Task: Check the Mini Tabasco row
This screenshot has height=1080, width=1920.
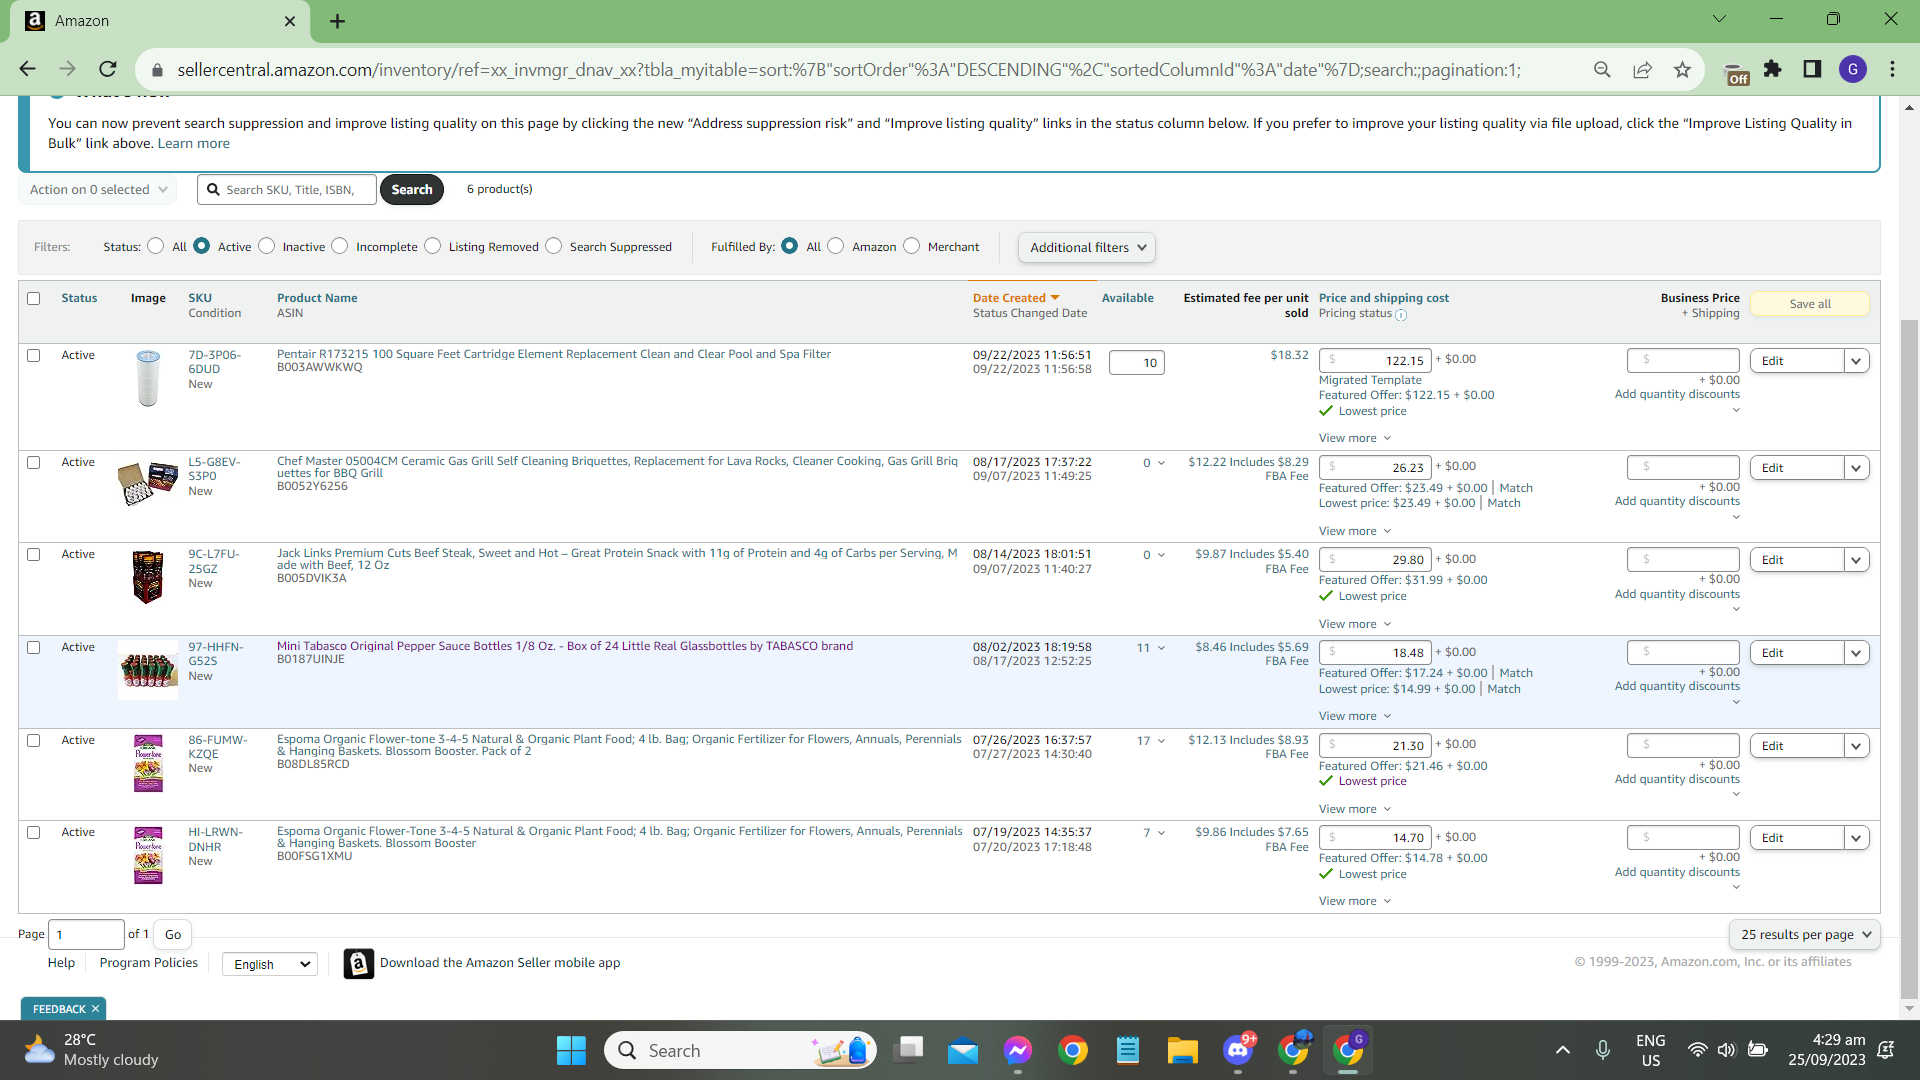Action: coord(34,647)
